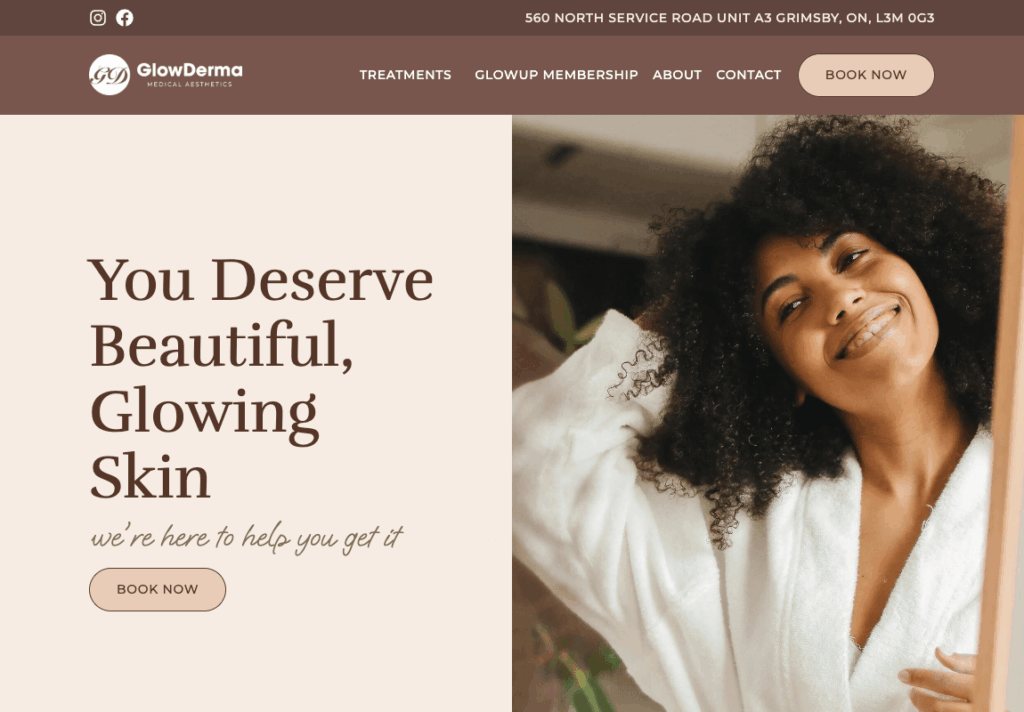
Task: Click the circular GD logo emblem
Action: pyautogui.click(x=109, y=74)
